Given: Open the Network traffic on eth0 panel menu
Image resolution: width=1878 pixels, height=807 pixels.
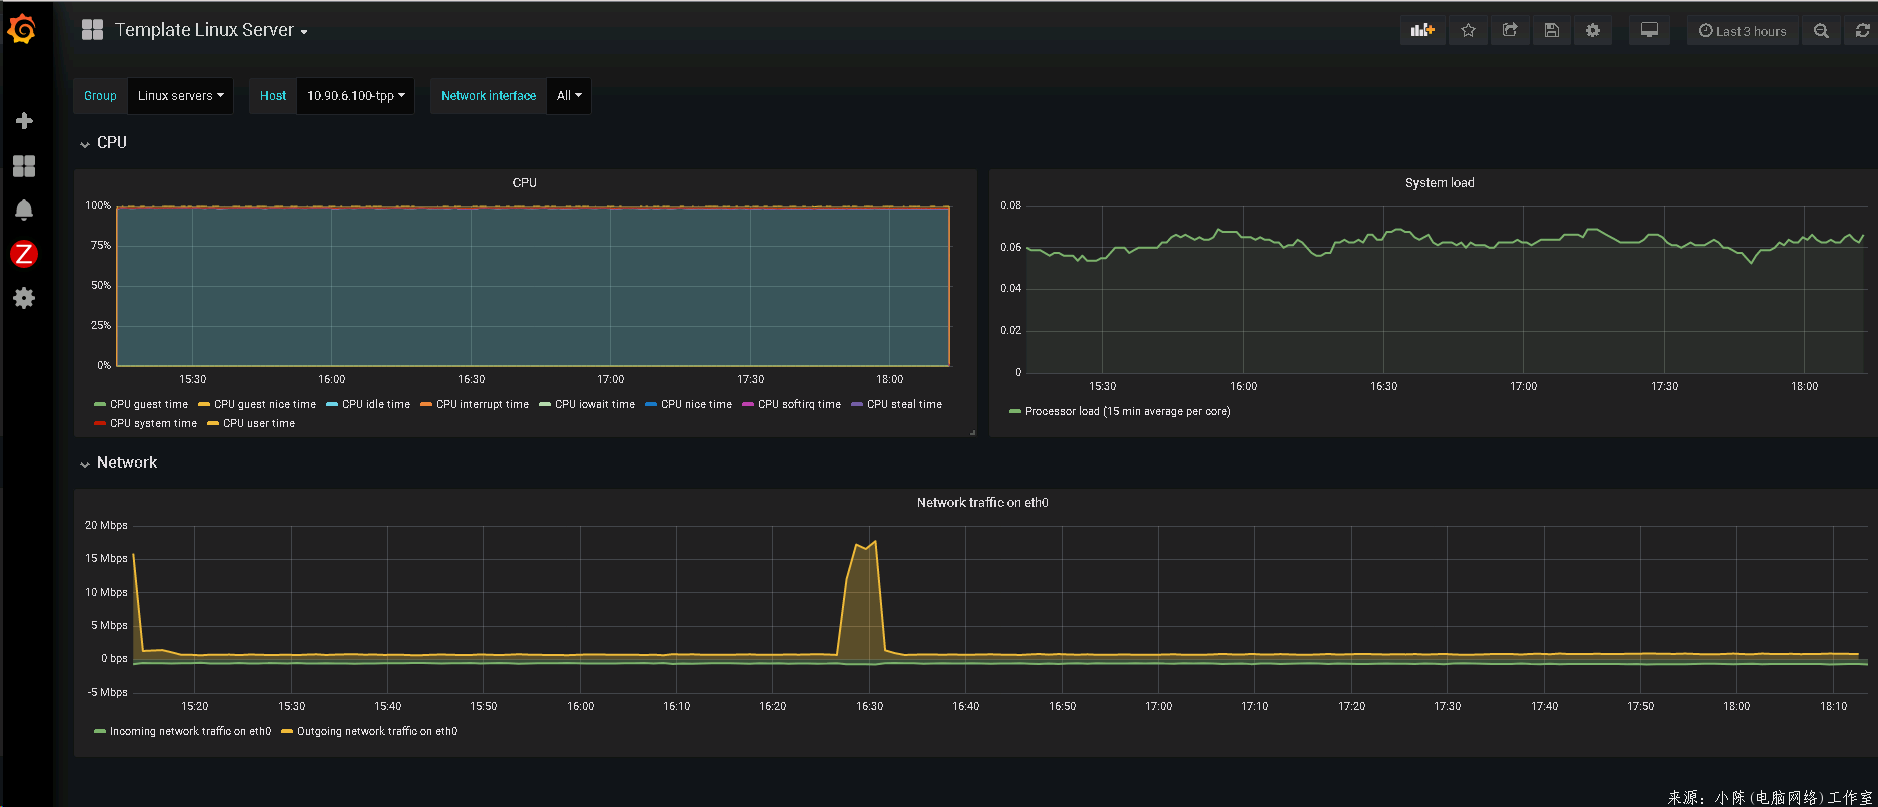Looking at the screenshot, I should (982, 503).
